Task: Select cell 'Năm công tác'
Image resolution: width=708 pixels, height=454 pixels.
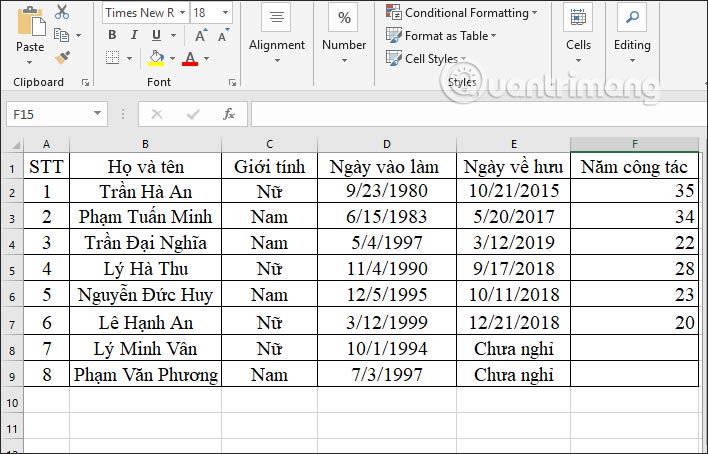Action: pyautogui.click(x=634, y=166)
